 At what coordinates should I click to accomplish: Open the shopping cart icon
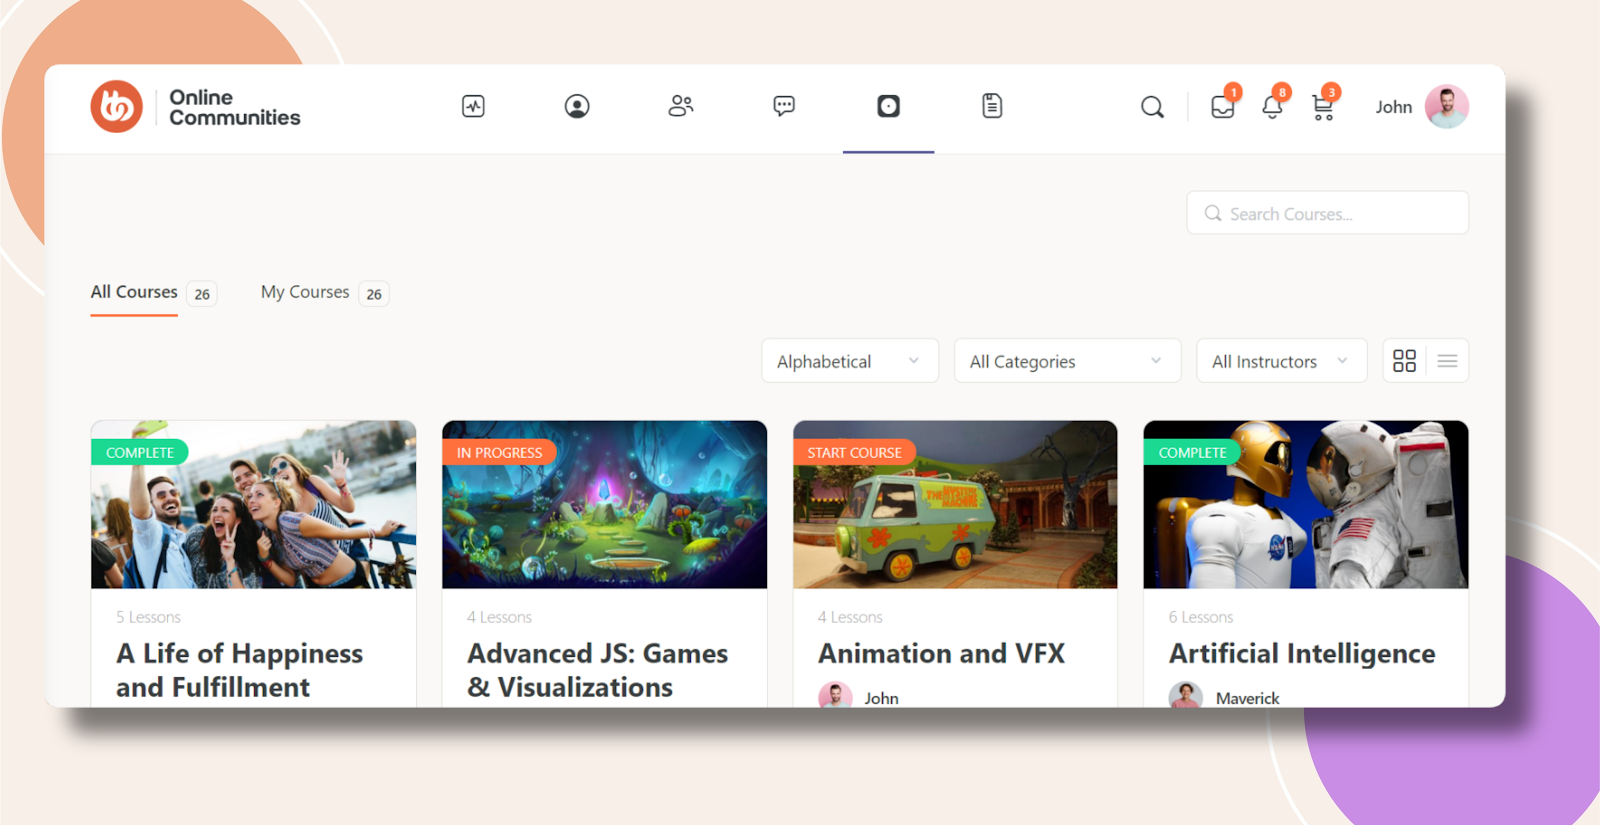(1322, 107)
